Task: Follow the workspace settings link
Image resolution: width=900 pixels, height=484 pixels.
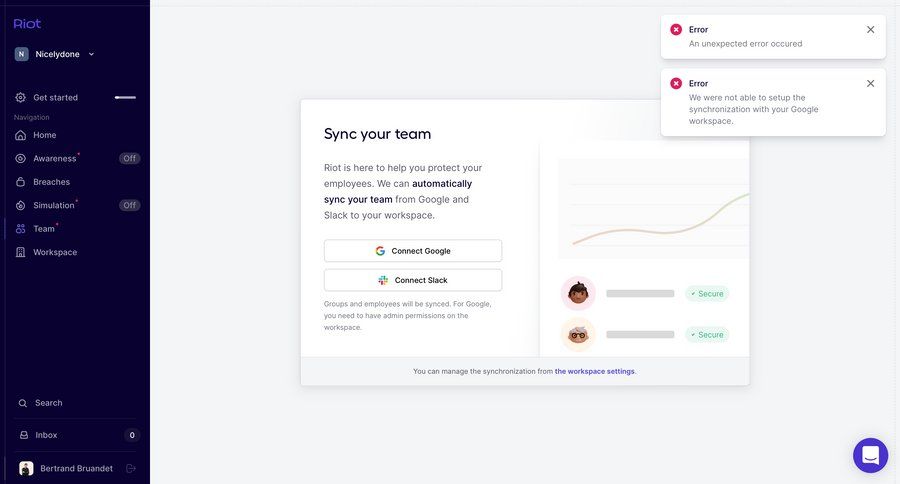Action: coord(594,371)
